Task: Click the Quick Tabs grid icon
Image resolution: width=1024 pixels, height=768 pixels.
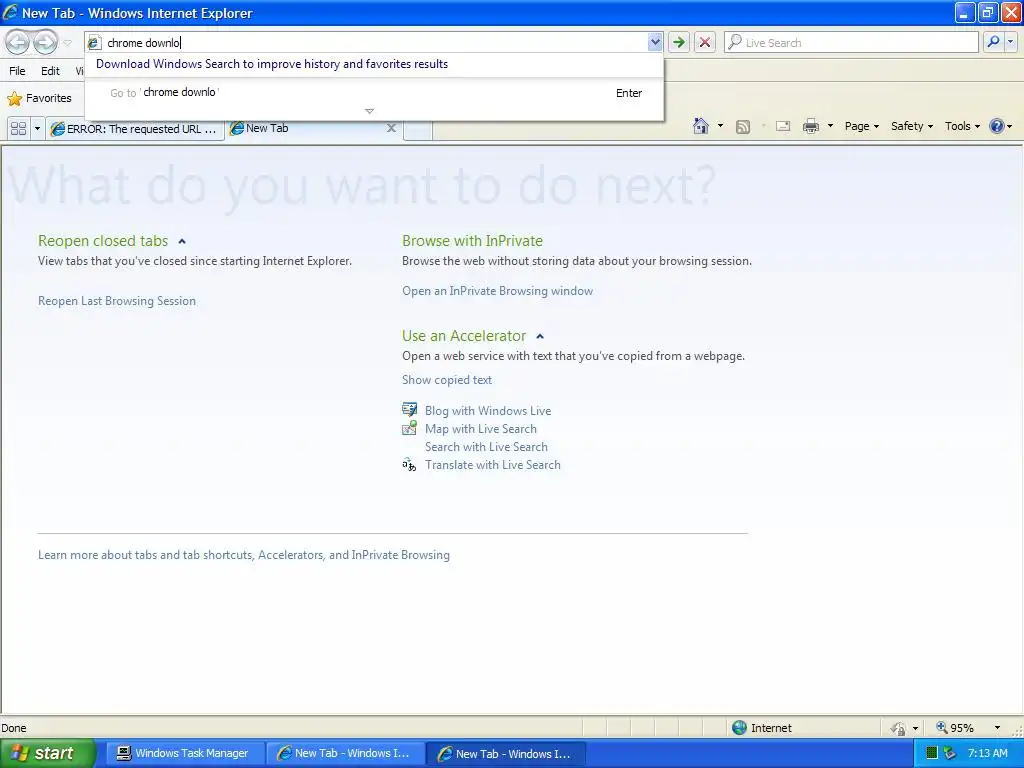Action: 18,129
